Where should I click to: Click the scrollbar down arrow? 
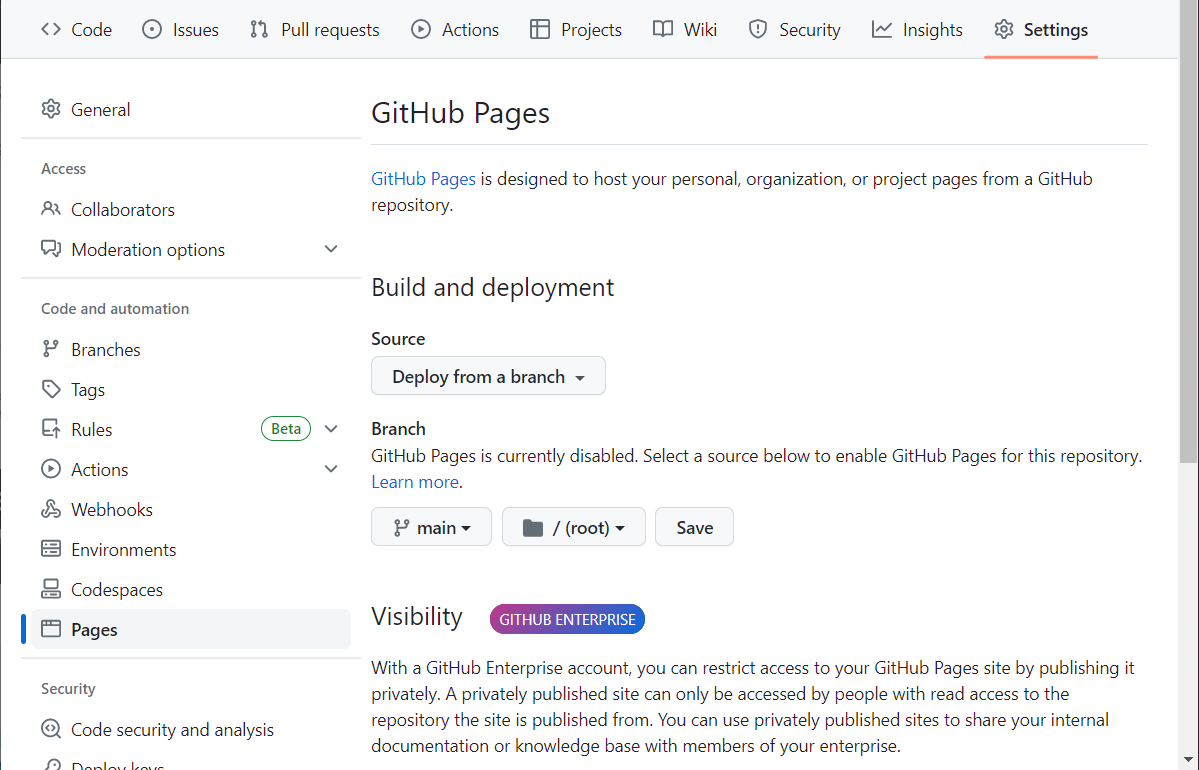(x=1188, y=759)
